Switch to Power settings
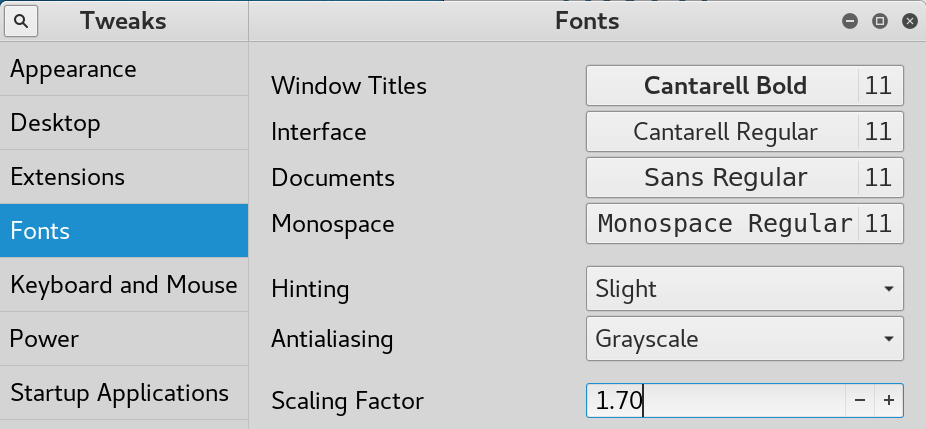 pyautogui.click(x=124, y=339)
